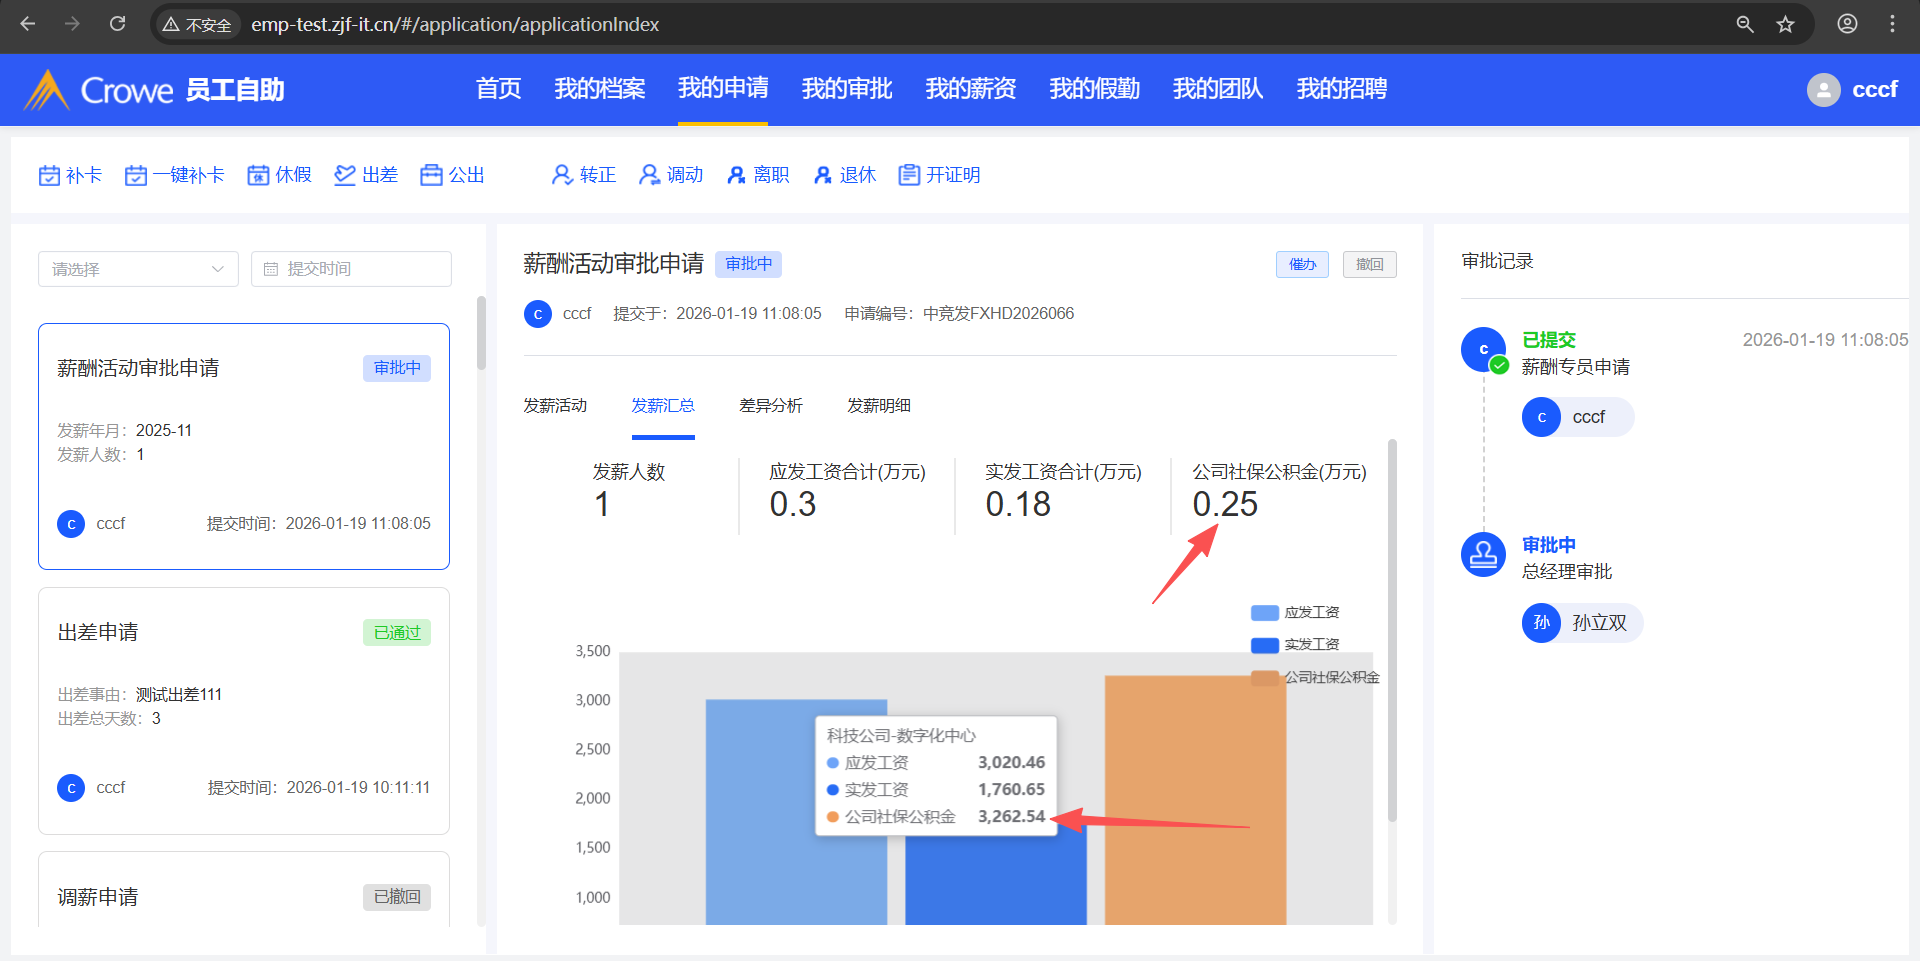Open the 提交时间 date picker
The image size is (1920, 961).
pos(351,269)
